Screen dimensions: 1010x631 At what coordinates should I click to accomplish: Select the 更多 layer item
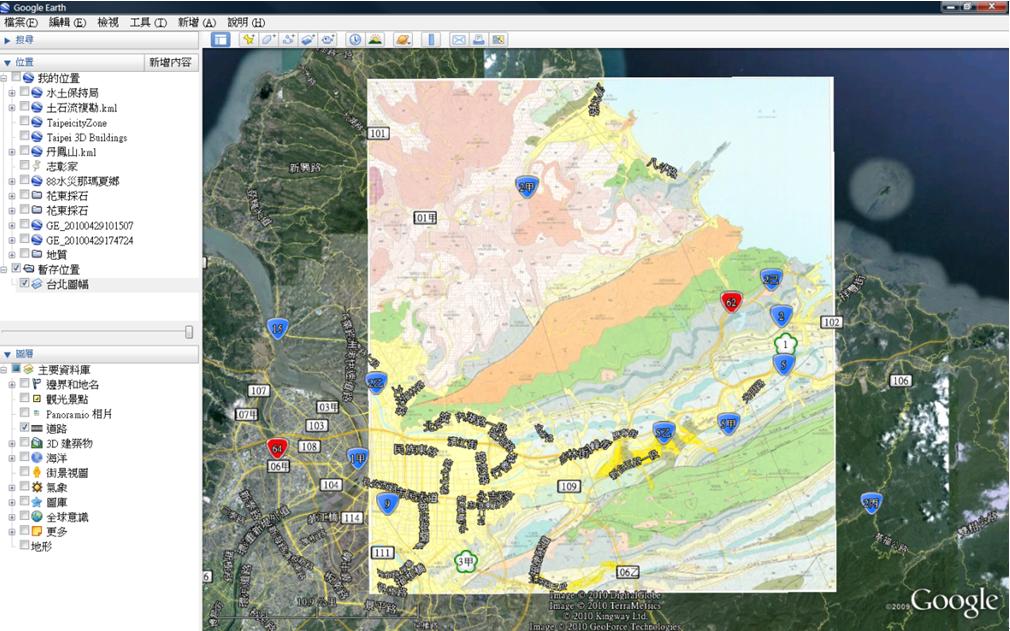[57, 531]
